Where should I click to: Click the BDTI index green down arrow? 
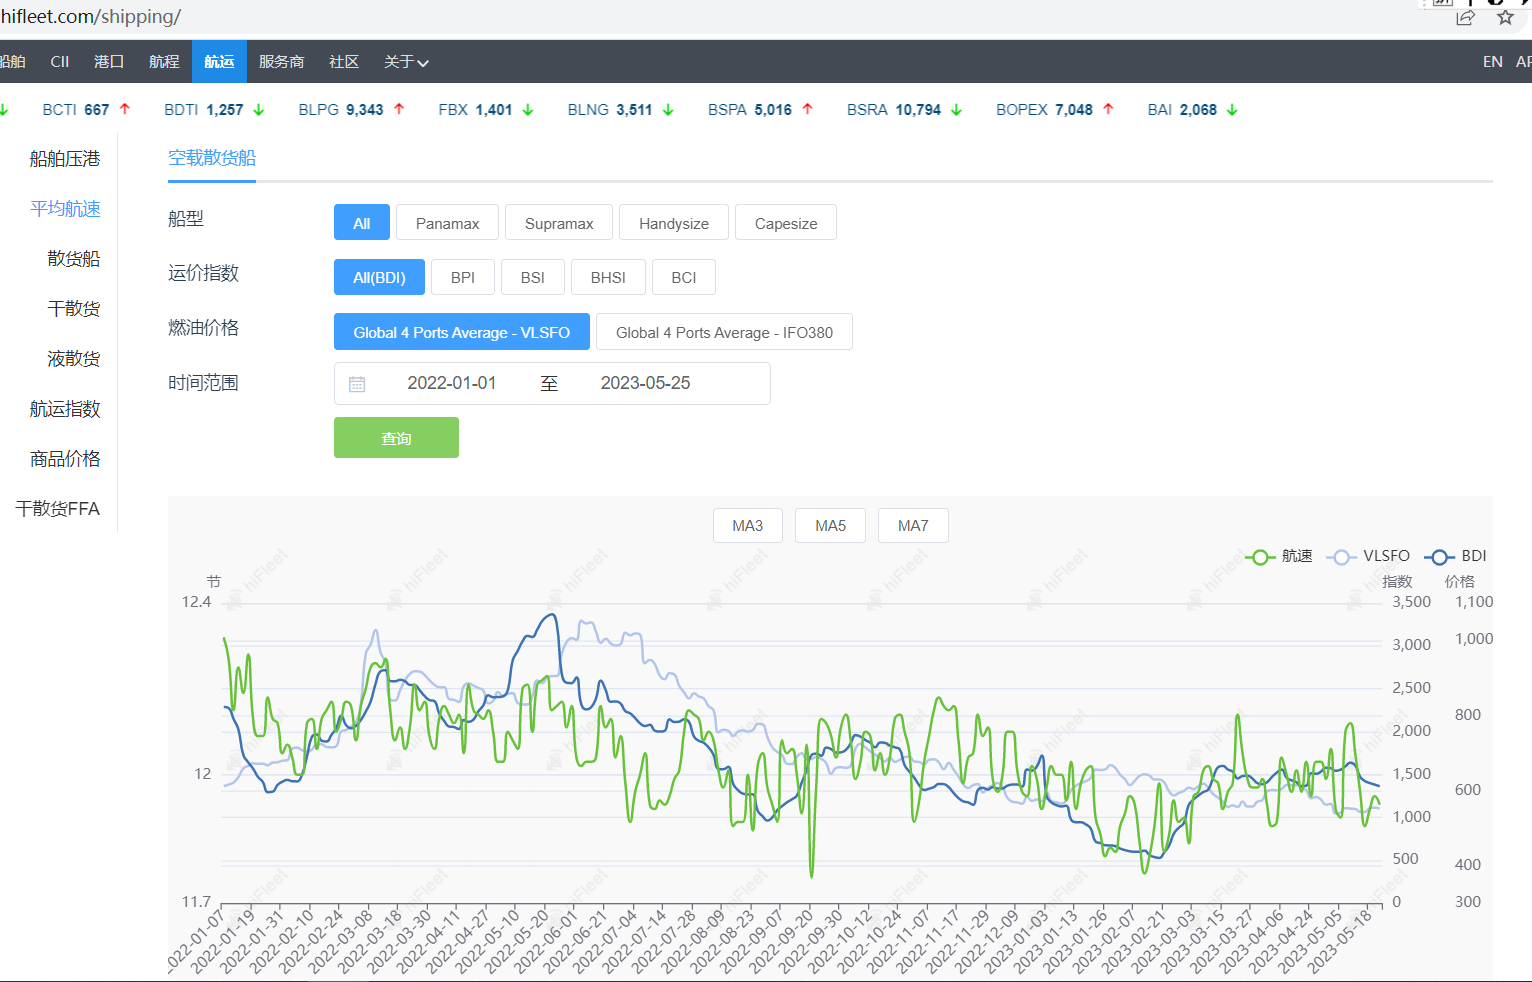click(x=259, y=110)
